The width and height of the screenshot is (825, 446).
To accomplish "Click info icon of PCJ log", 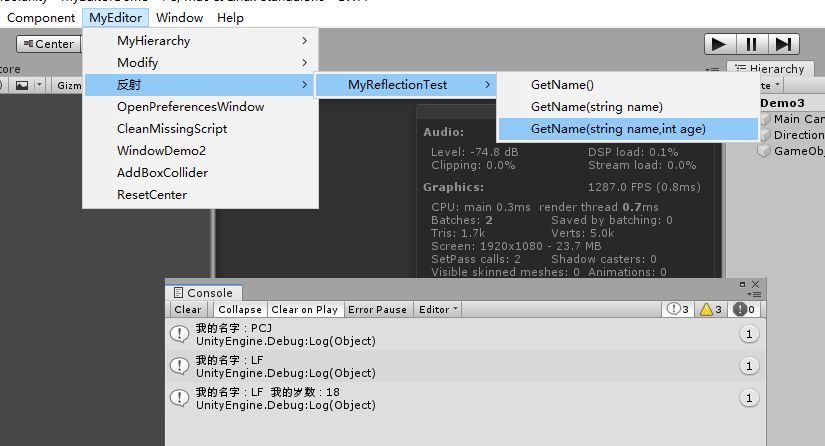I will click(179, 334).
